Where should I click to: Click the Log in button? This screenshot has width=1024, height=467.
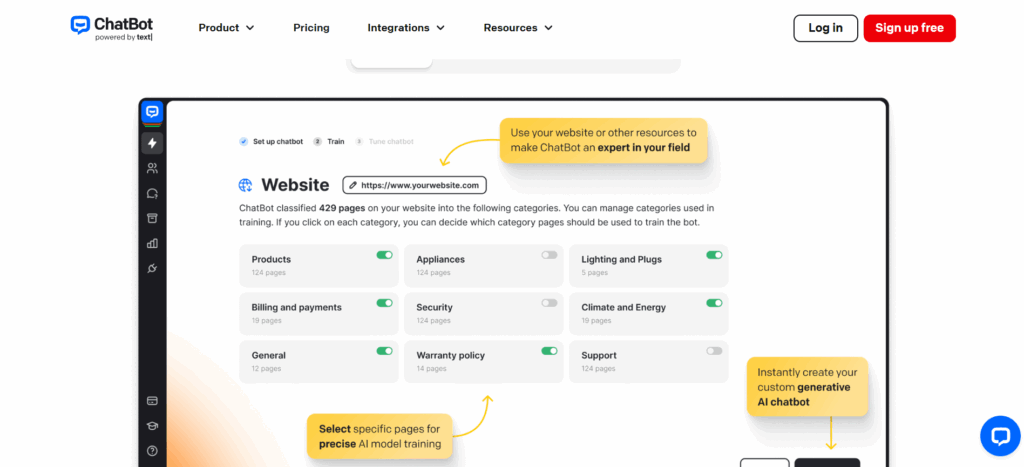[x=825, y=28]
